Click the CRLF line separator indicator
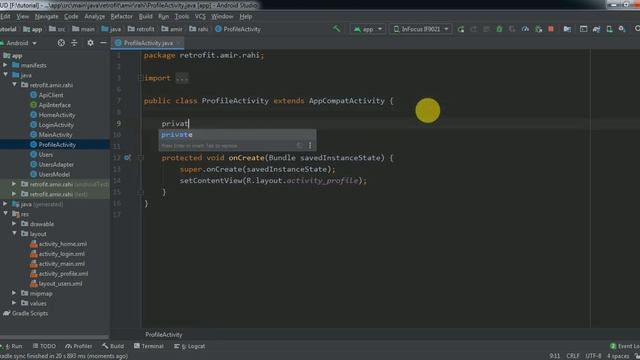640x360 pixels. click(573, 356)
